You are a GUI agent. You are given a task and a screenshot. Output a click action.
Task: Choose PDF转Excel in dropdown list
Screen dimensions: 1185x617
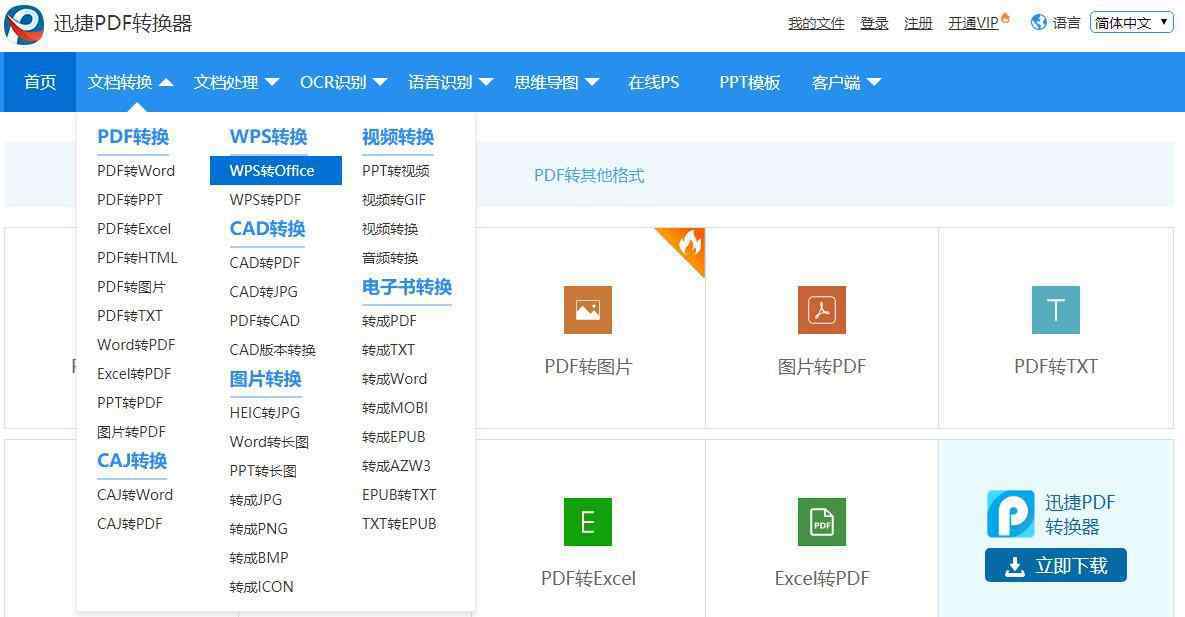click(135, 228)
